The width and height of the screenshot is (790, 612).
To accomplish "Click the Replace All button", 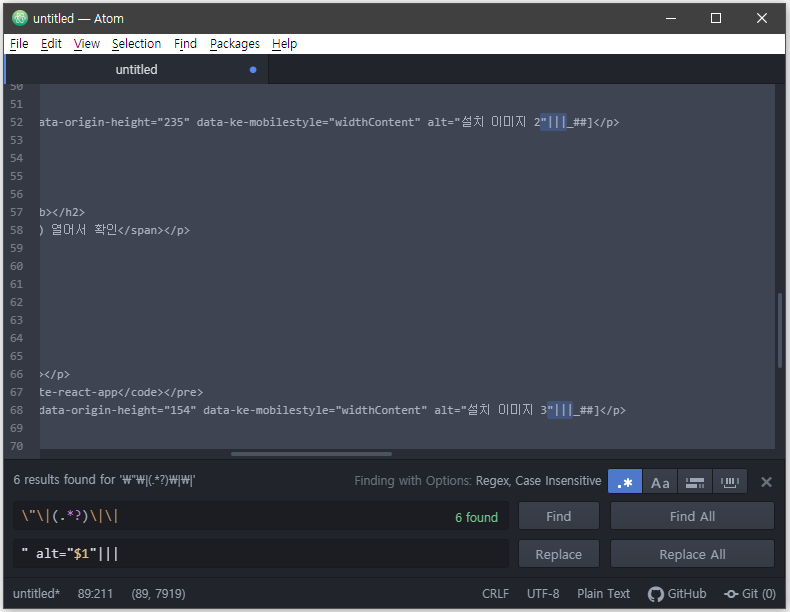I will pos(692,554).
